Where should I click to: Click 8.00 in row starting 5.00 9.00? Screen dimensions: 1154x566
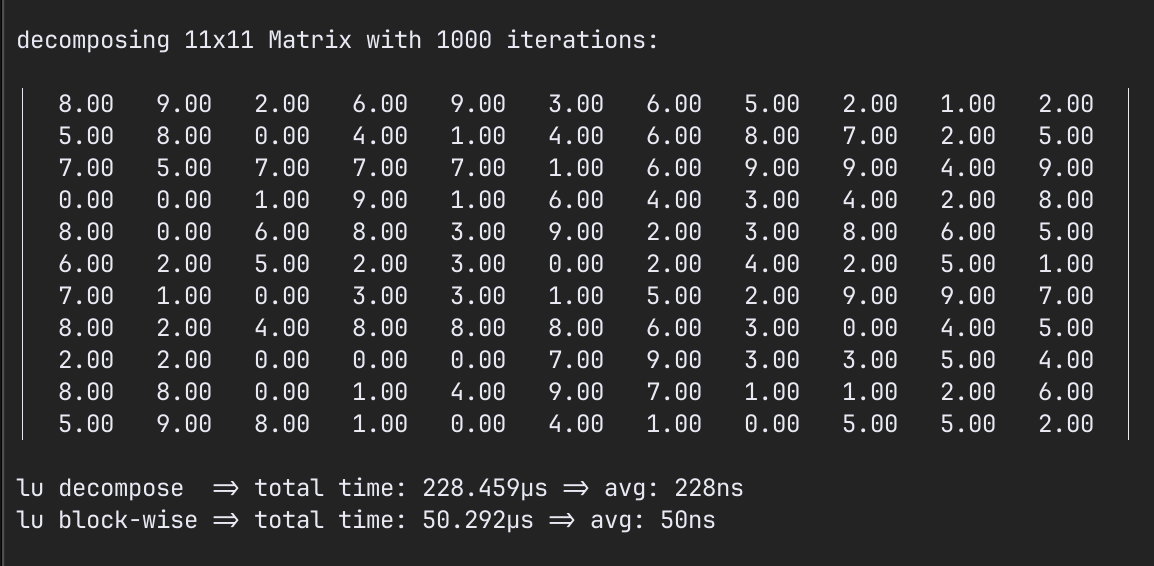(x=282, y=424)
